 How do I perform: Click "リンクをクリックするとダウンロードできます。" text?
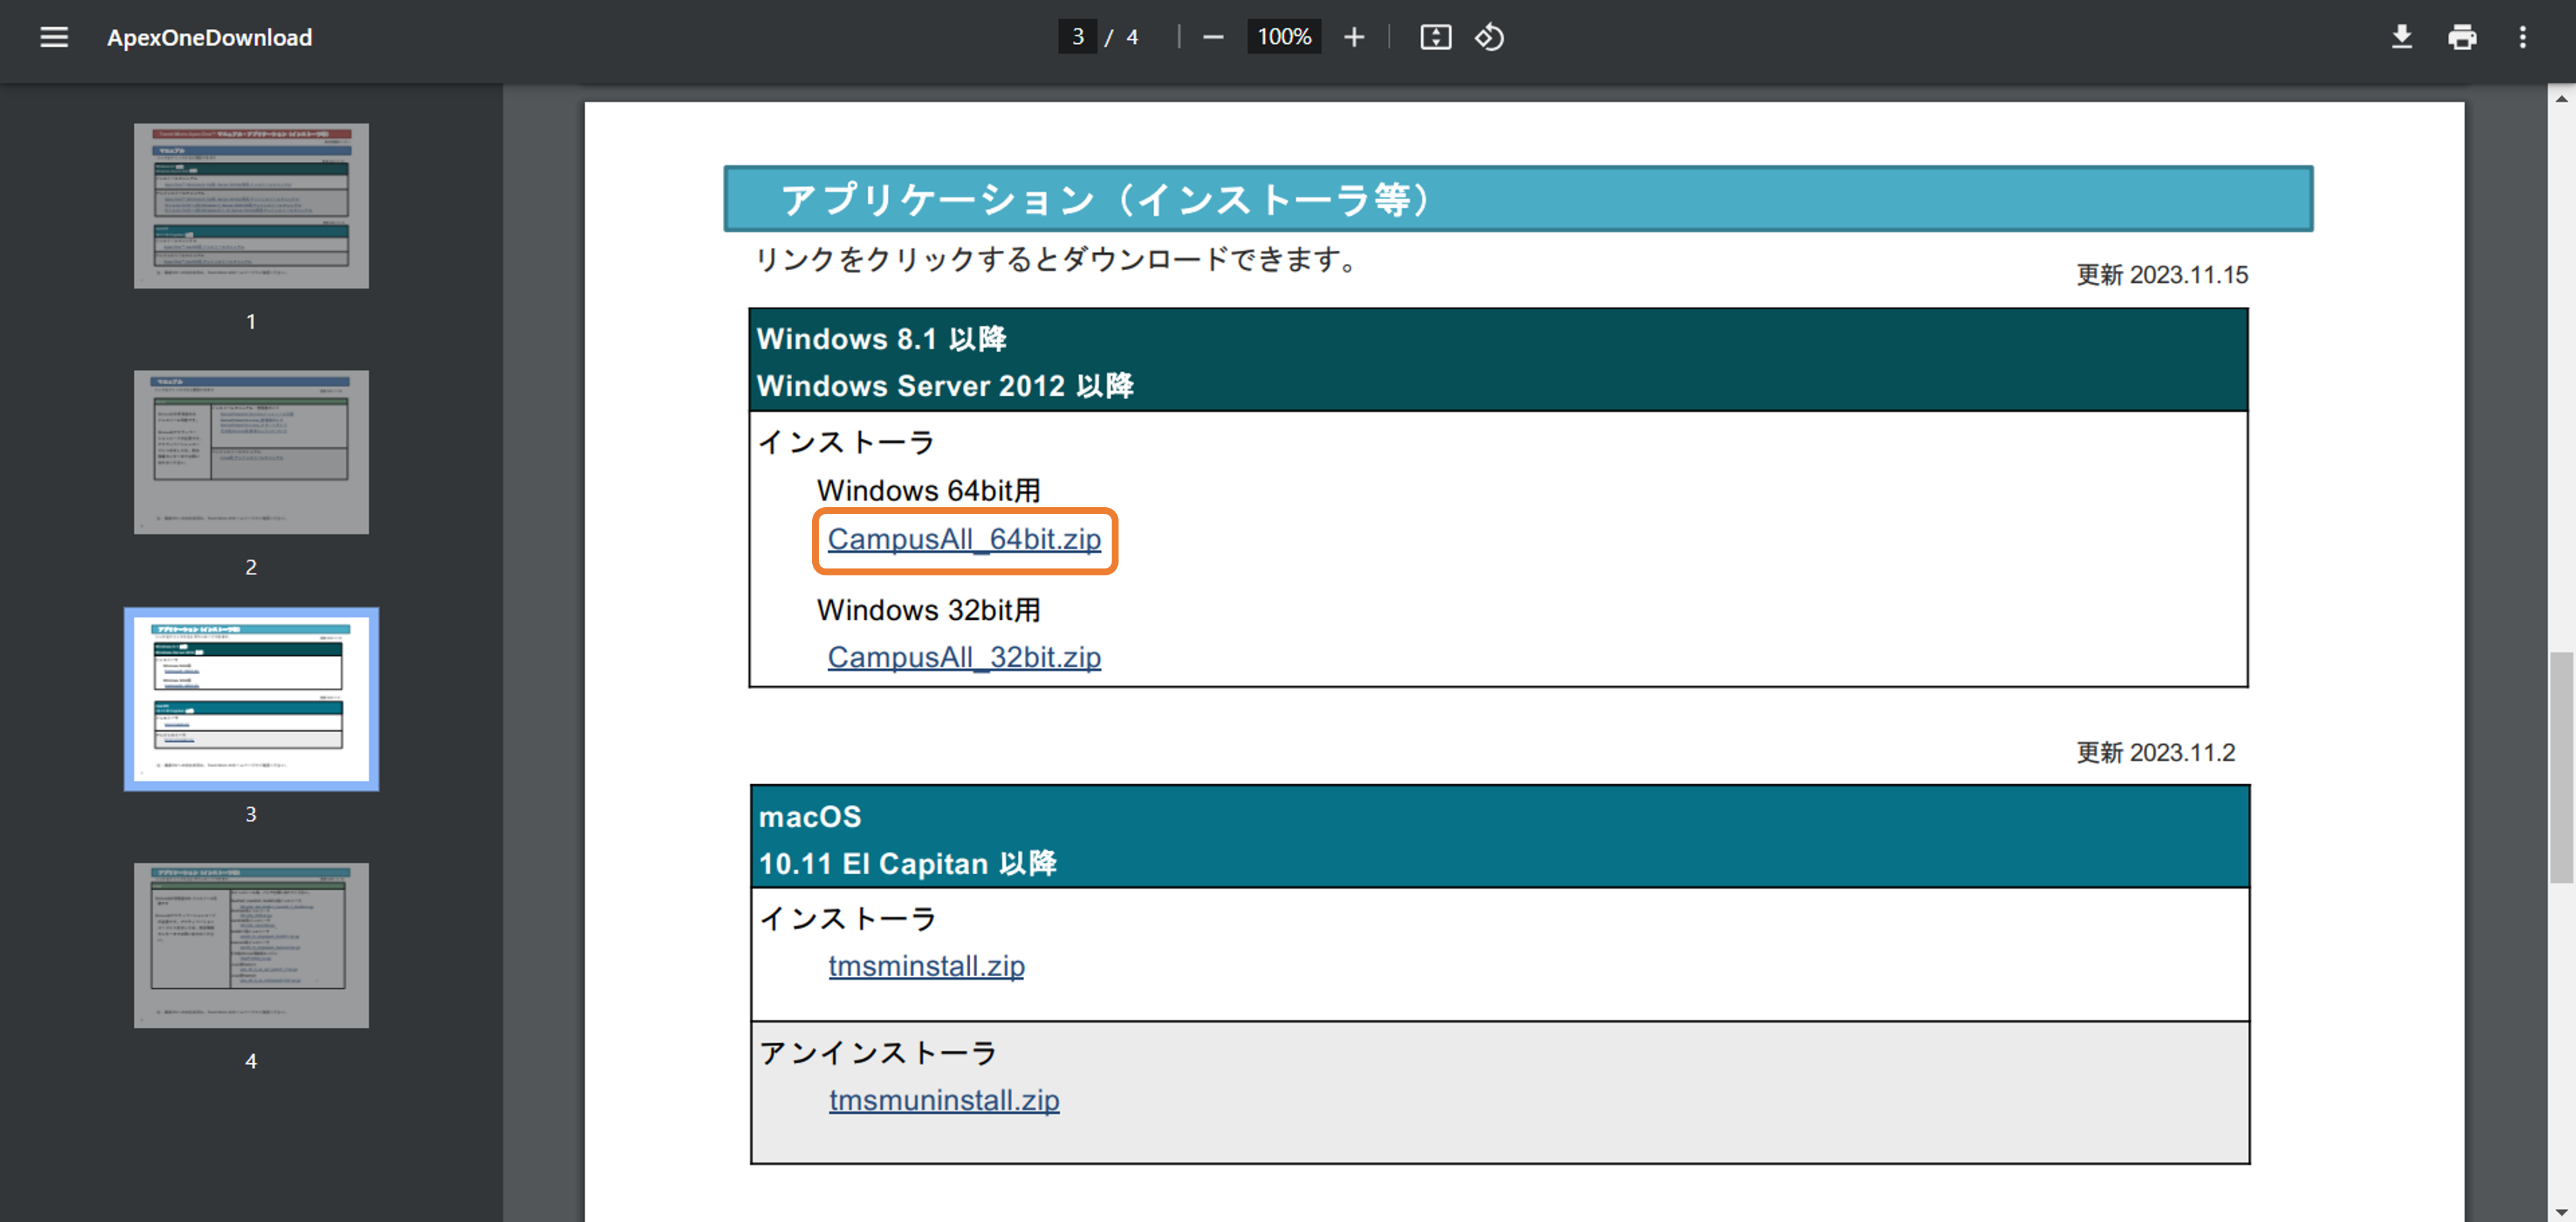(x=1057, y=260)
